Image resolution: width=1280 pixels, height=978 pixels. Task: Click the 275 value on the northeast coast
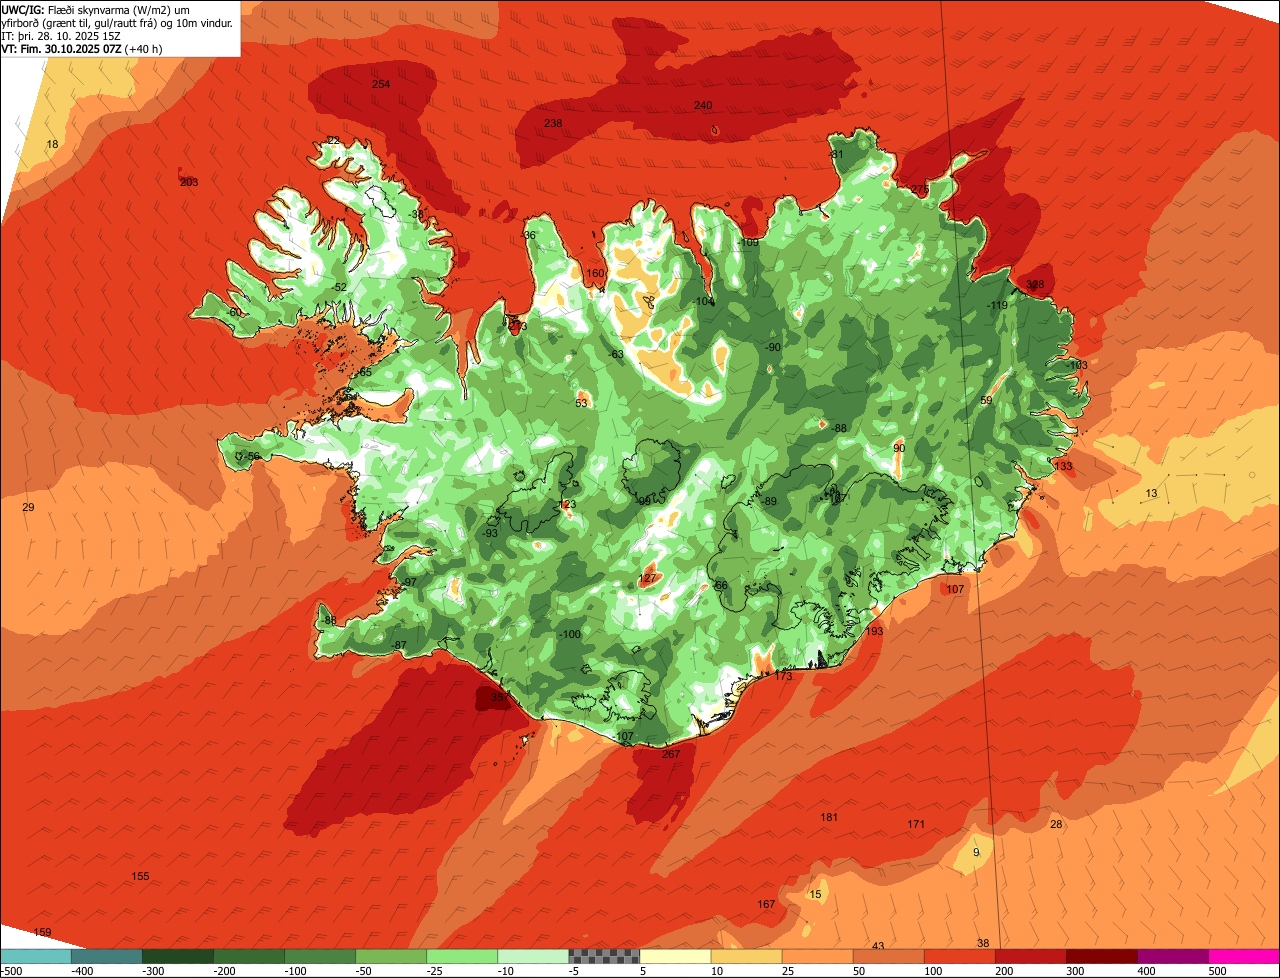(920, 190)
